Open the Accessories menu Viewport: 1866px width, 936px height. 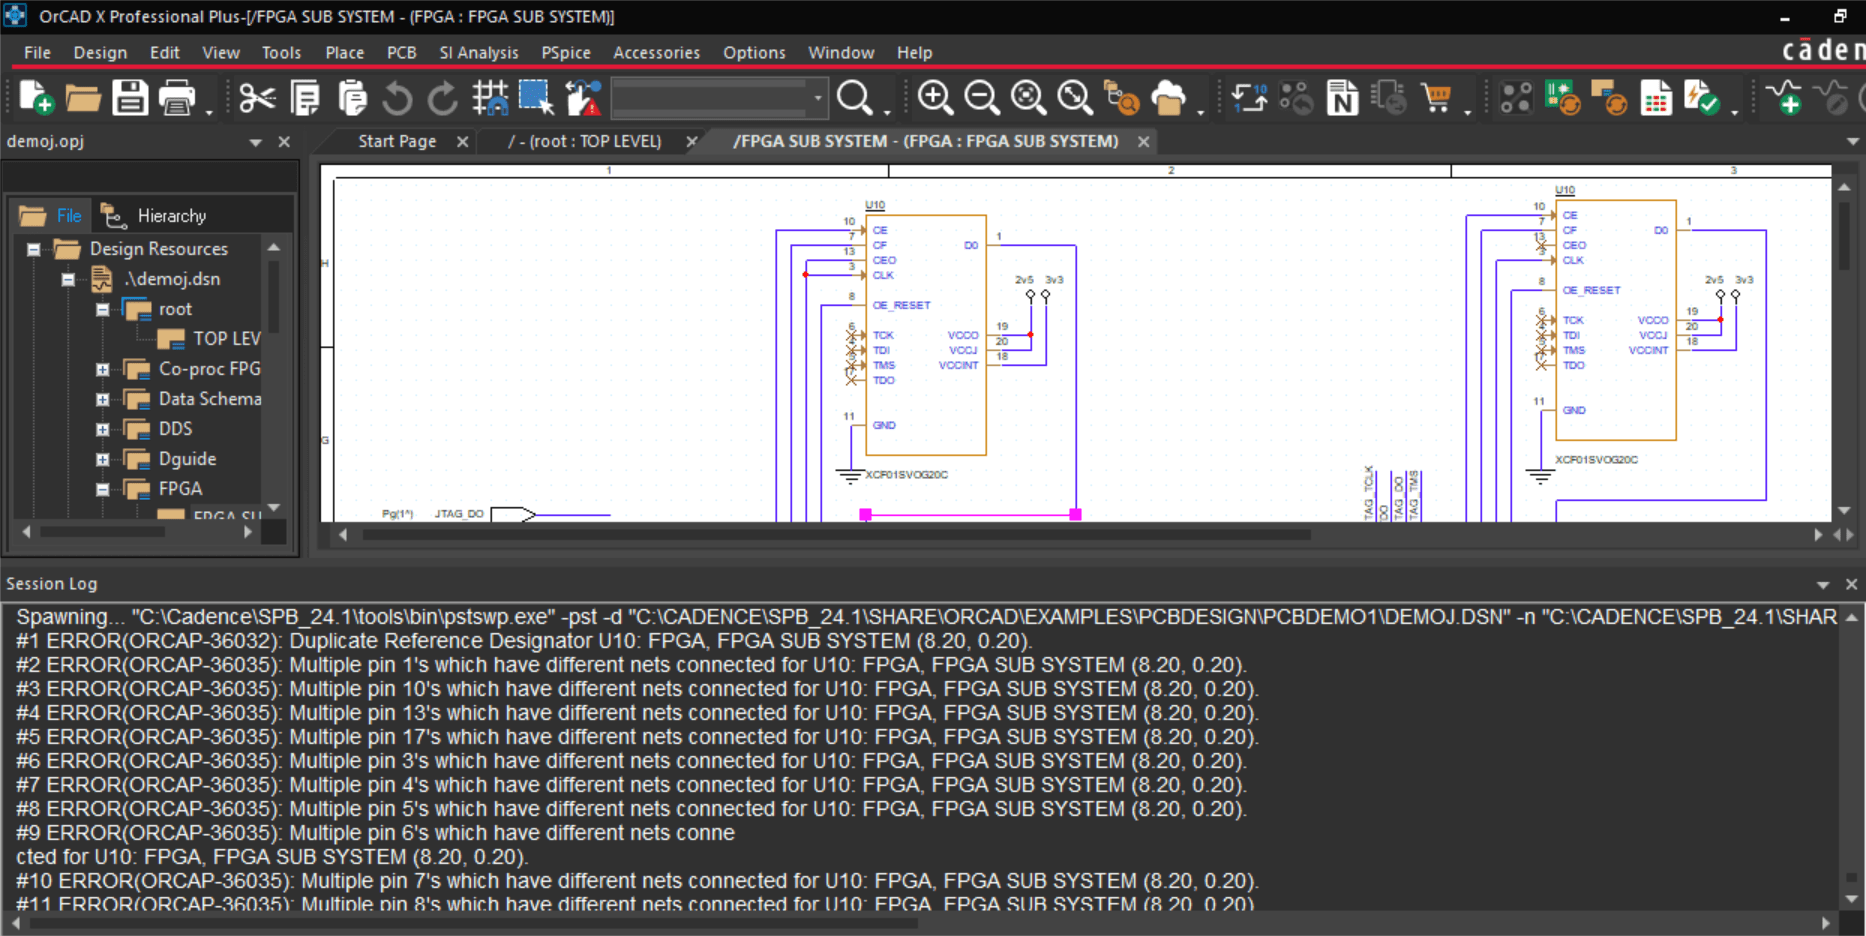(x=656, y=52)
